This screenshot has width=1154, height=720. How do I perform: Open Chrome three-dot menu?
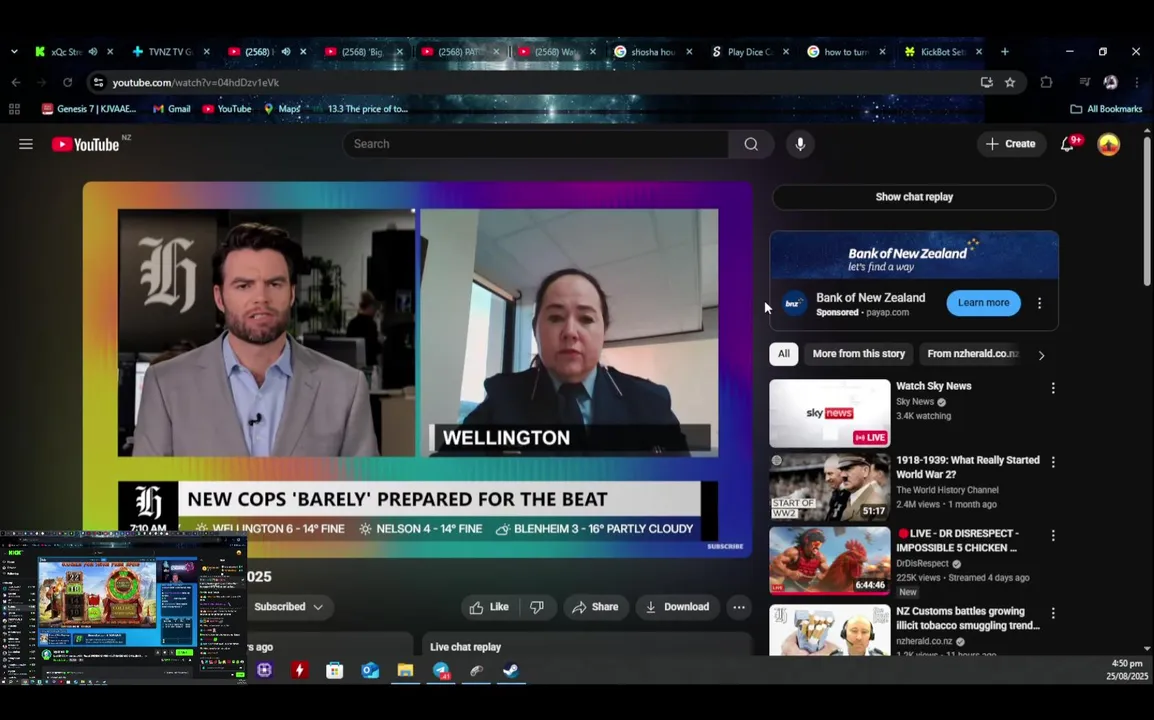[x=1137, y=82]
